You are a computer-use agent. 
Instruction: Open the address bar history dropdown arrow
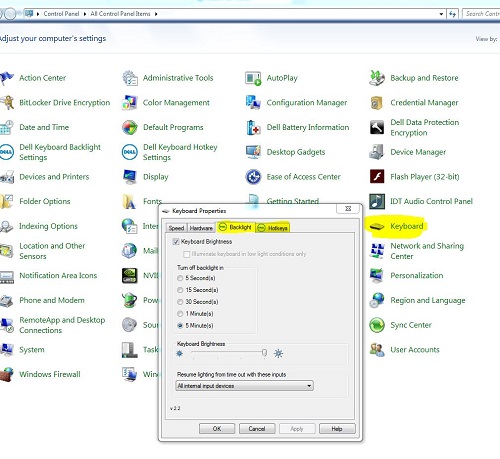coord(441,14)
